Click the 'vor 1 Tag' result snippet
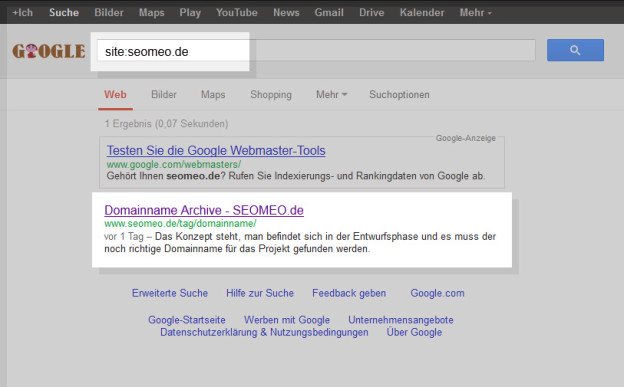This screenshot has width=624, height=387. (124, 236)
